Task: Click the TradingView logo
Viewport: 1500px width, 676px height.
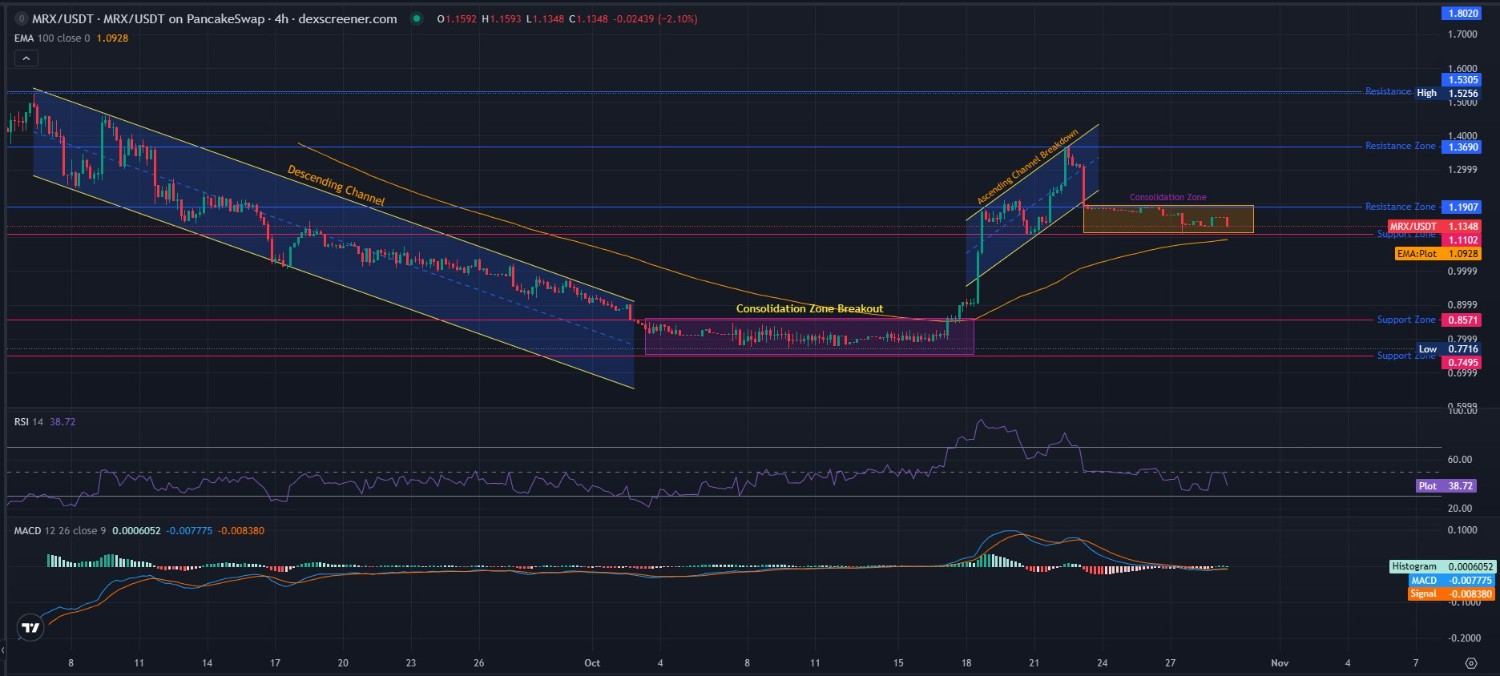Action: click(x=31, y=628)
